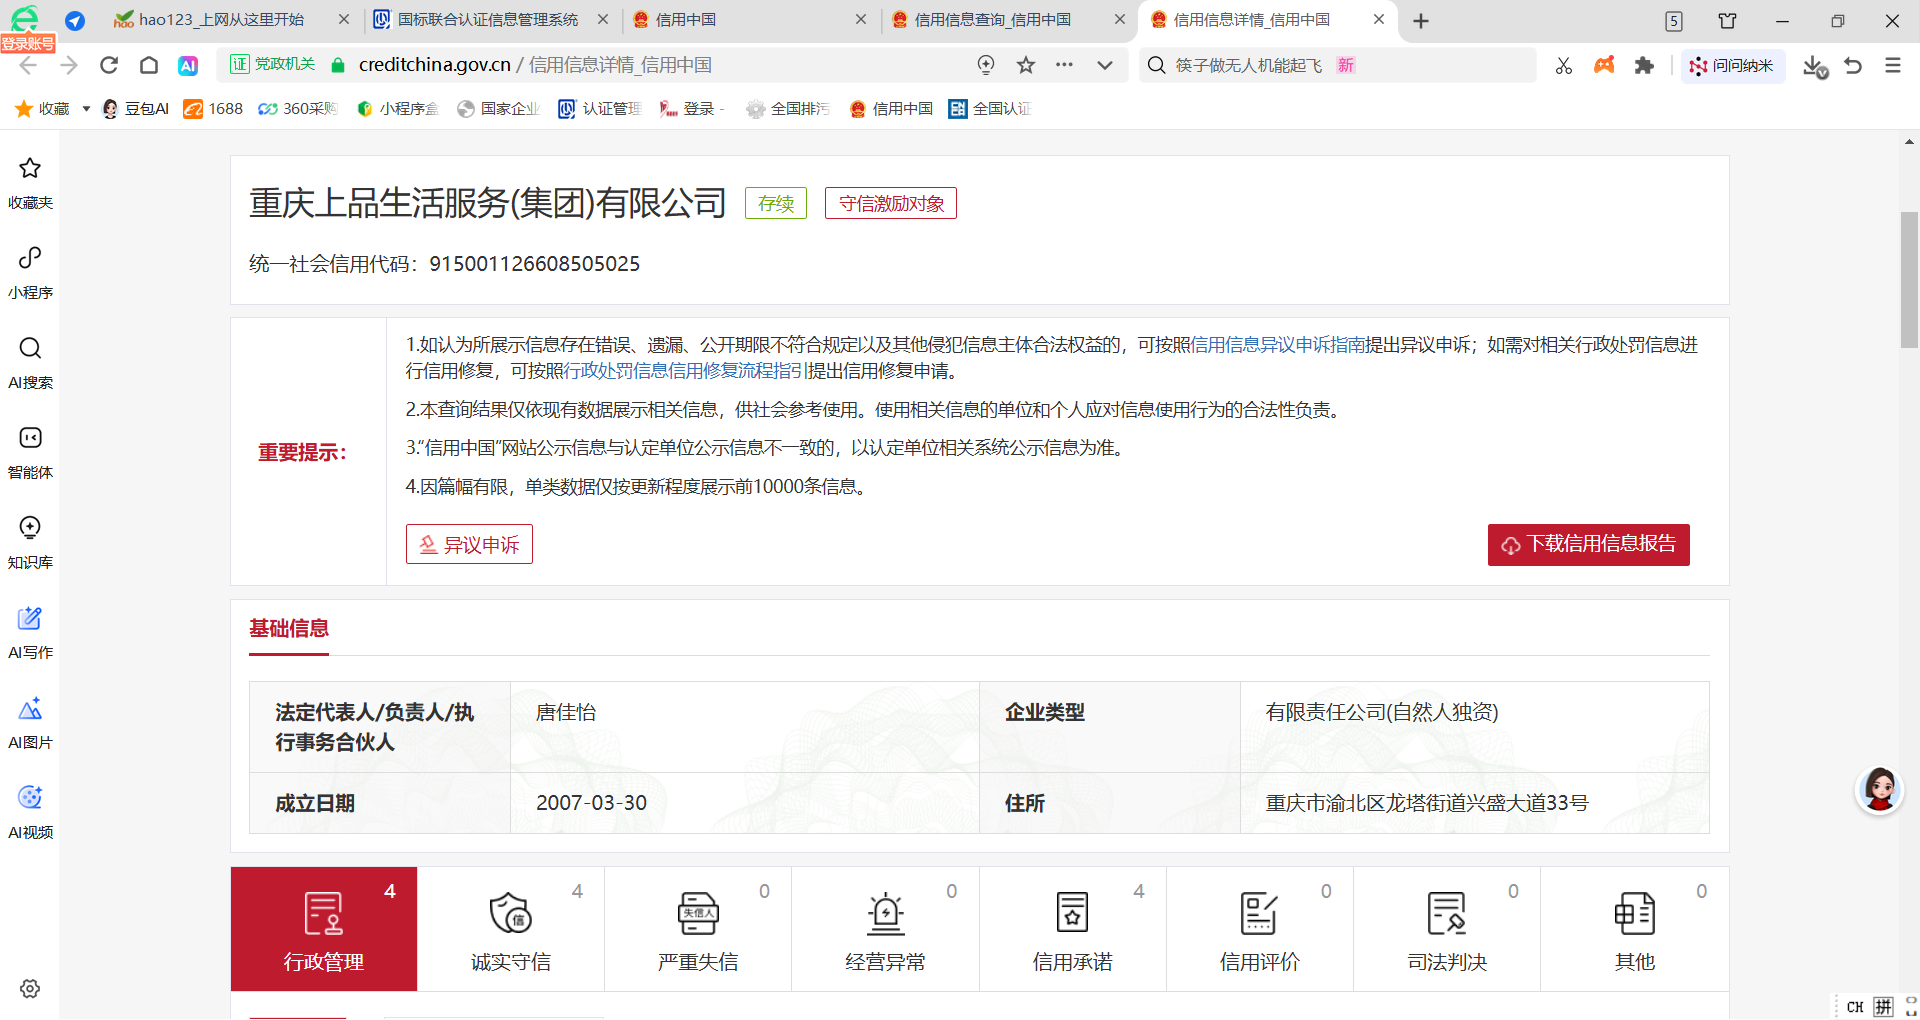The image size is (1920, 1020).
Task: Open the extensions puzzle icon
Action: tap(1644, 65)
